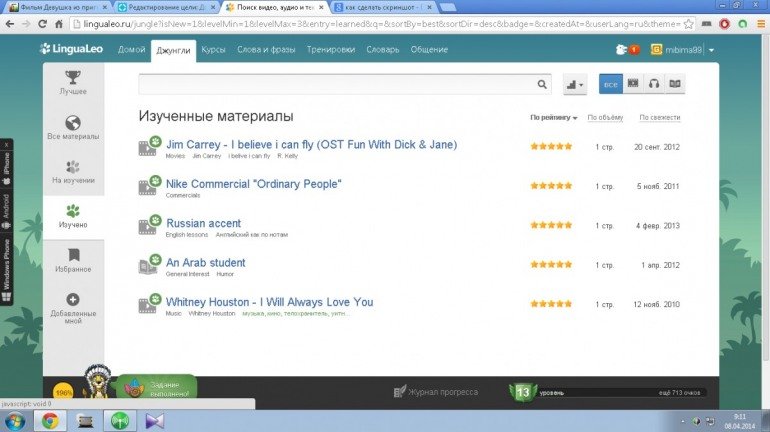The image size is (770, 432).
Task: Open the По рейтингу sort dropdown
Action: click(x=554, y=118)
